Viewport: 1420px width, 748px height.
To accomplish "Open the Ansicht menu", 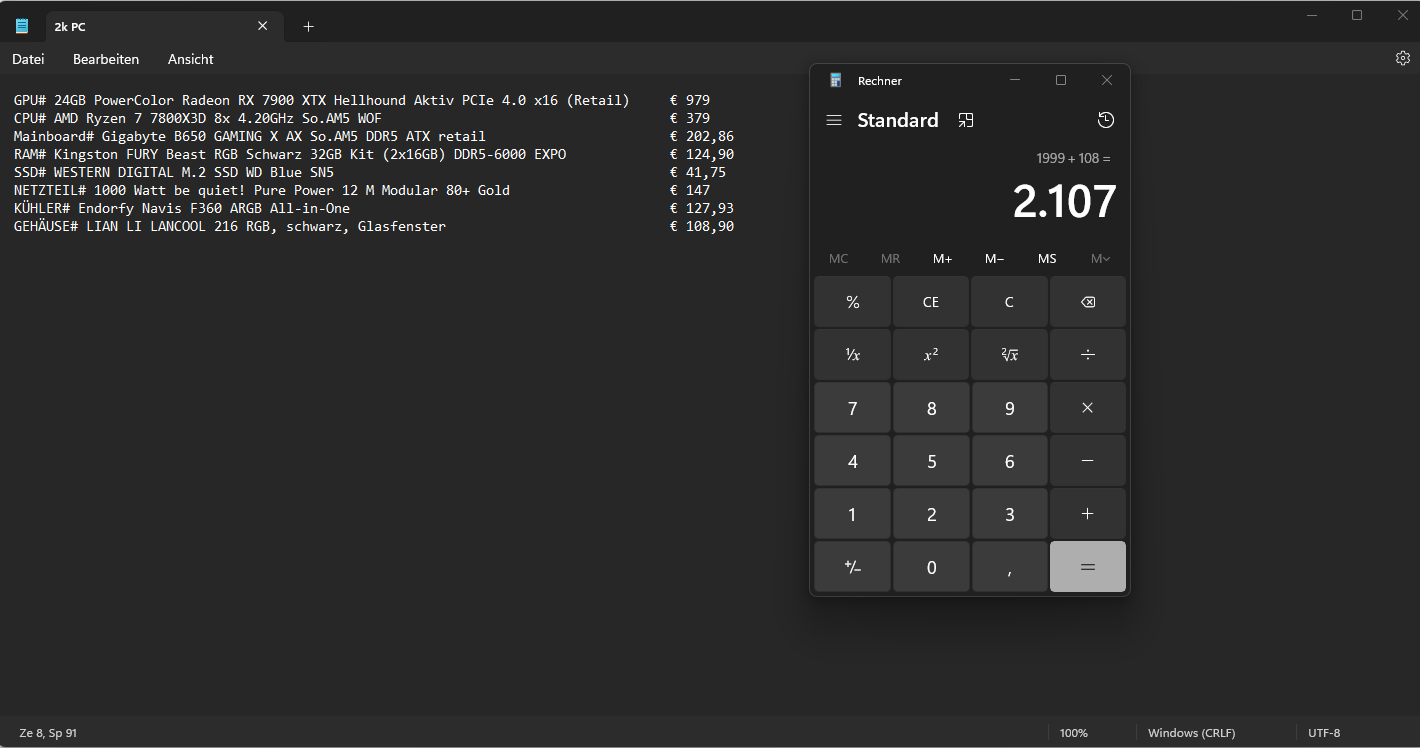I will (x=190, y=59).
